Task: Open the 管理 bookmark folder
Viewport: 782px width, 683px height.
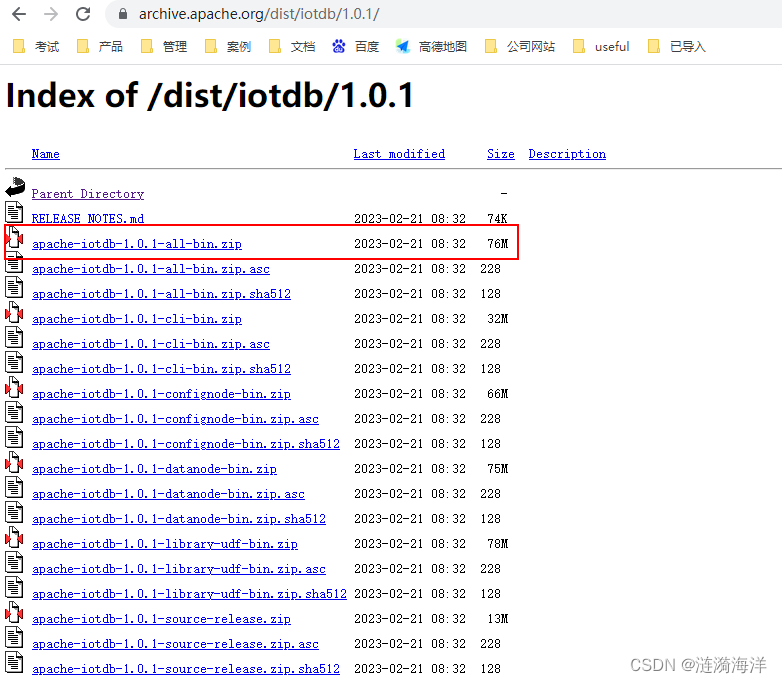Action: click(x=164, y=46)
